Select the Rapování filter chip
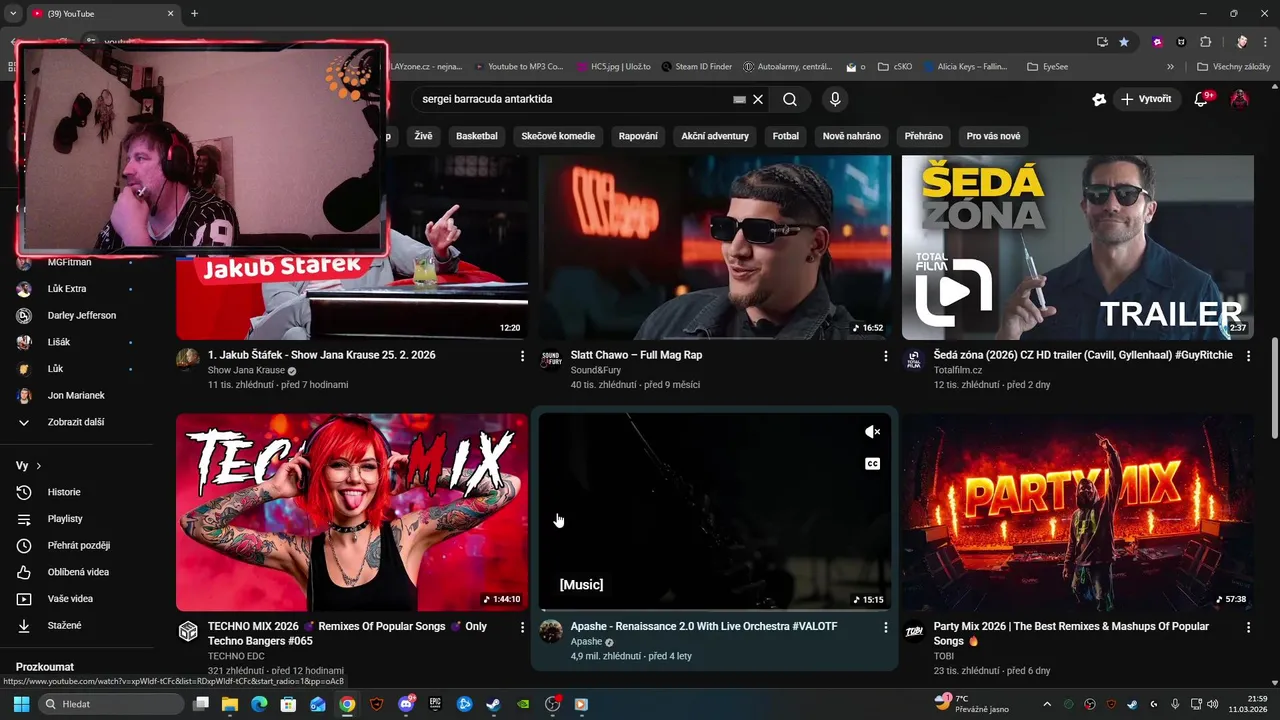1280x720 pixels. (x=638, y=136)
